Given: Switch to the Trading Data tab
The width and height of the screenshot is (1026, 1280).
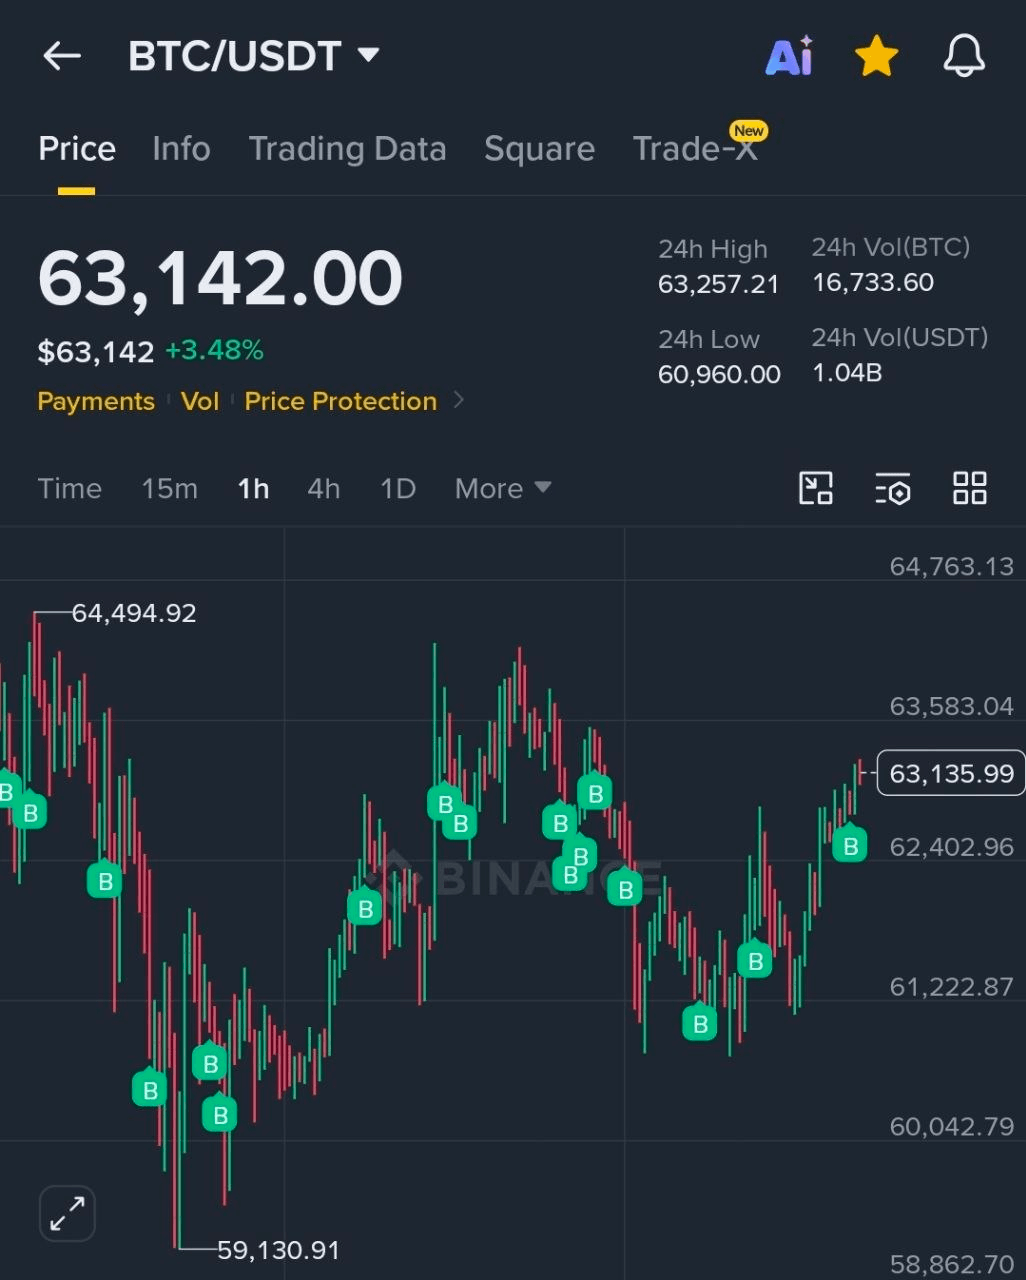Looking at the screenshot, I should point(347,149).
